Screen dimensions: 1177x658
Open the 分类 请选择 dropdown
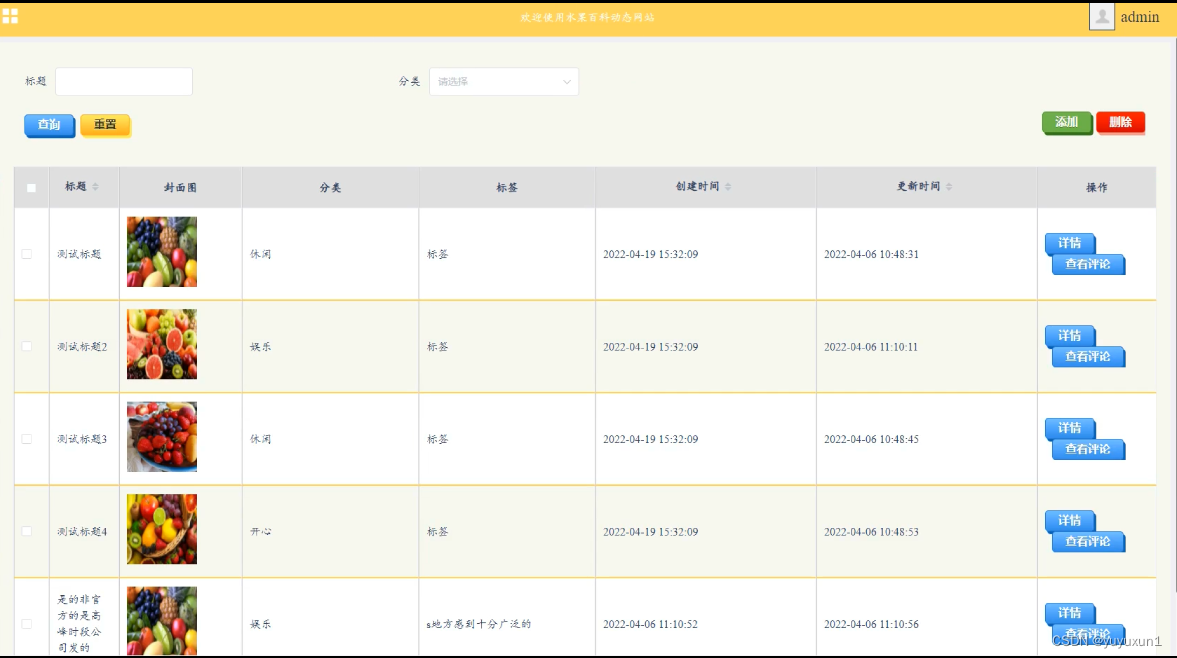(x=503, y=81)
